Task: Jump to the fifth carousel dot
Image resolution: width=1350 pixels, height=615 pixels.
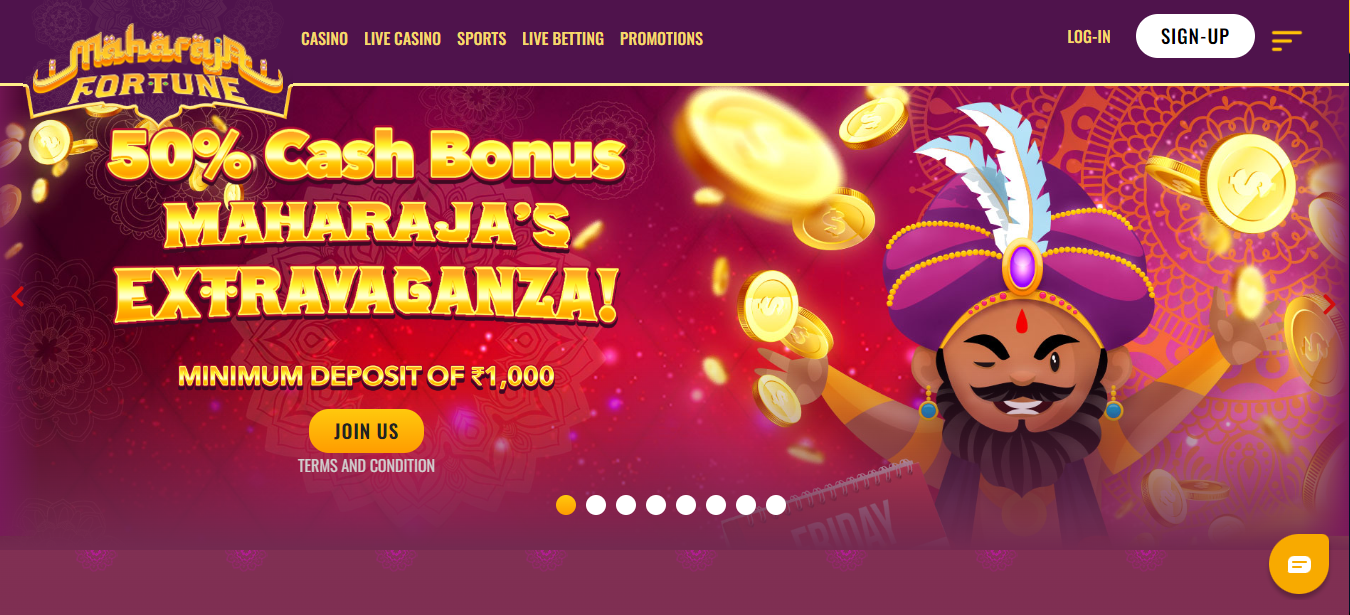Action: [x=686, y=505]
